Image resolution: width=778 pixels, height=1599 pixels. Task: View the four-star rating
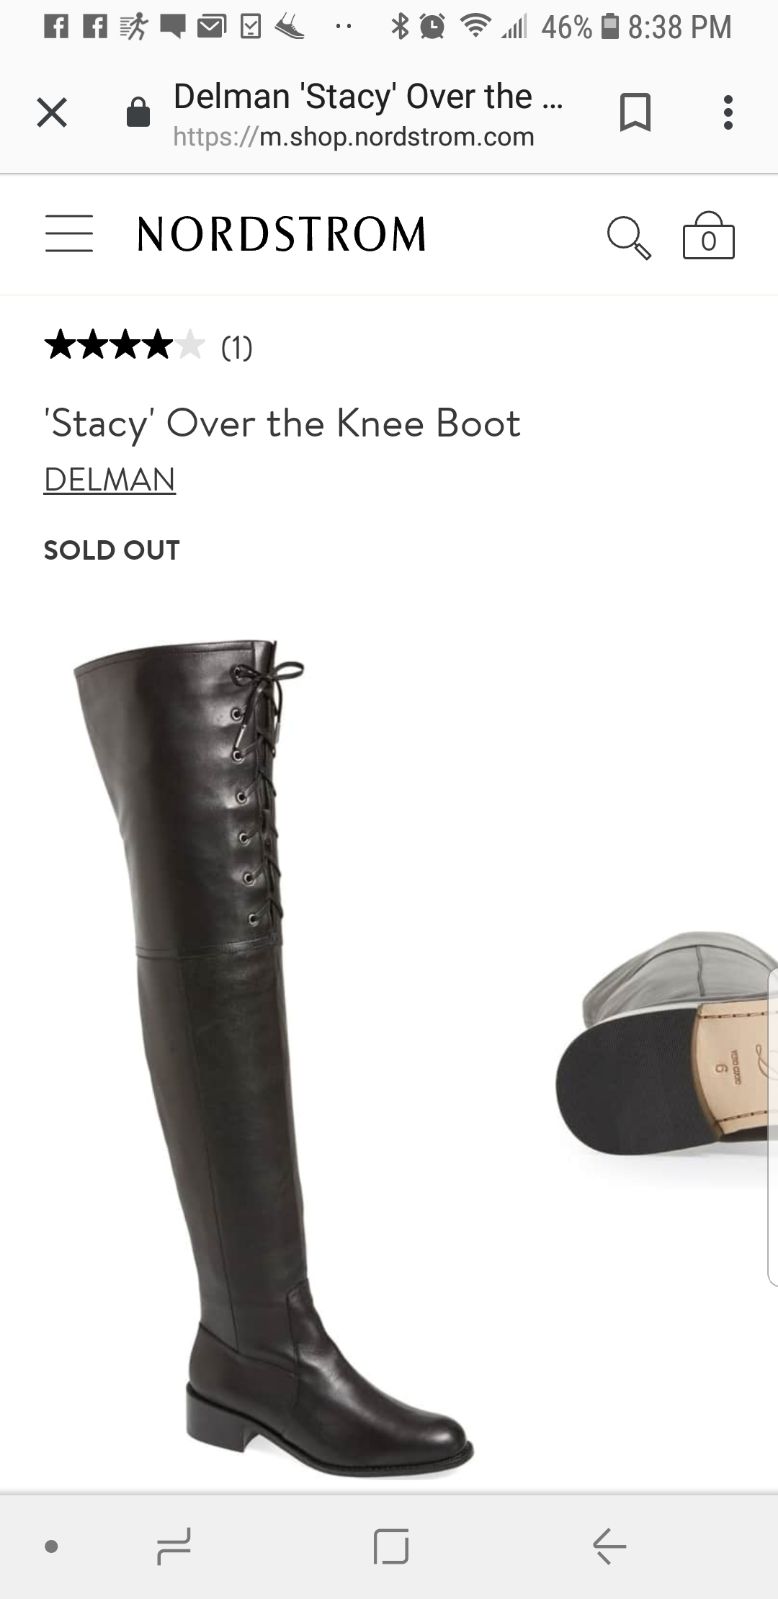click(124, 346)
